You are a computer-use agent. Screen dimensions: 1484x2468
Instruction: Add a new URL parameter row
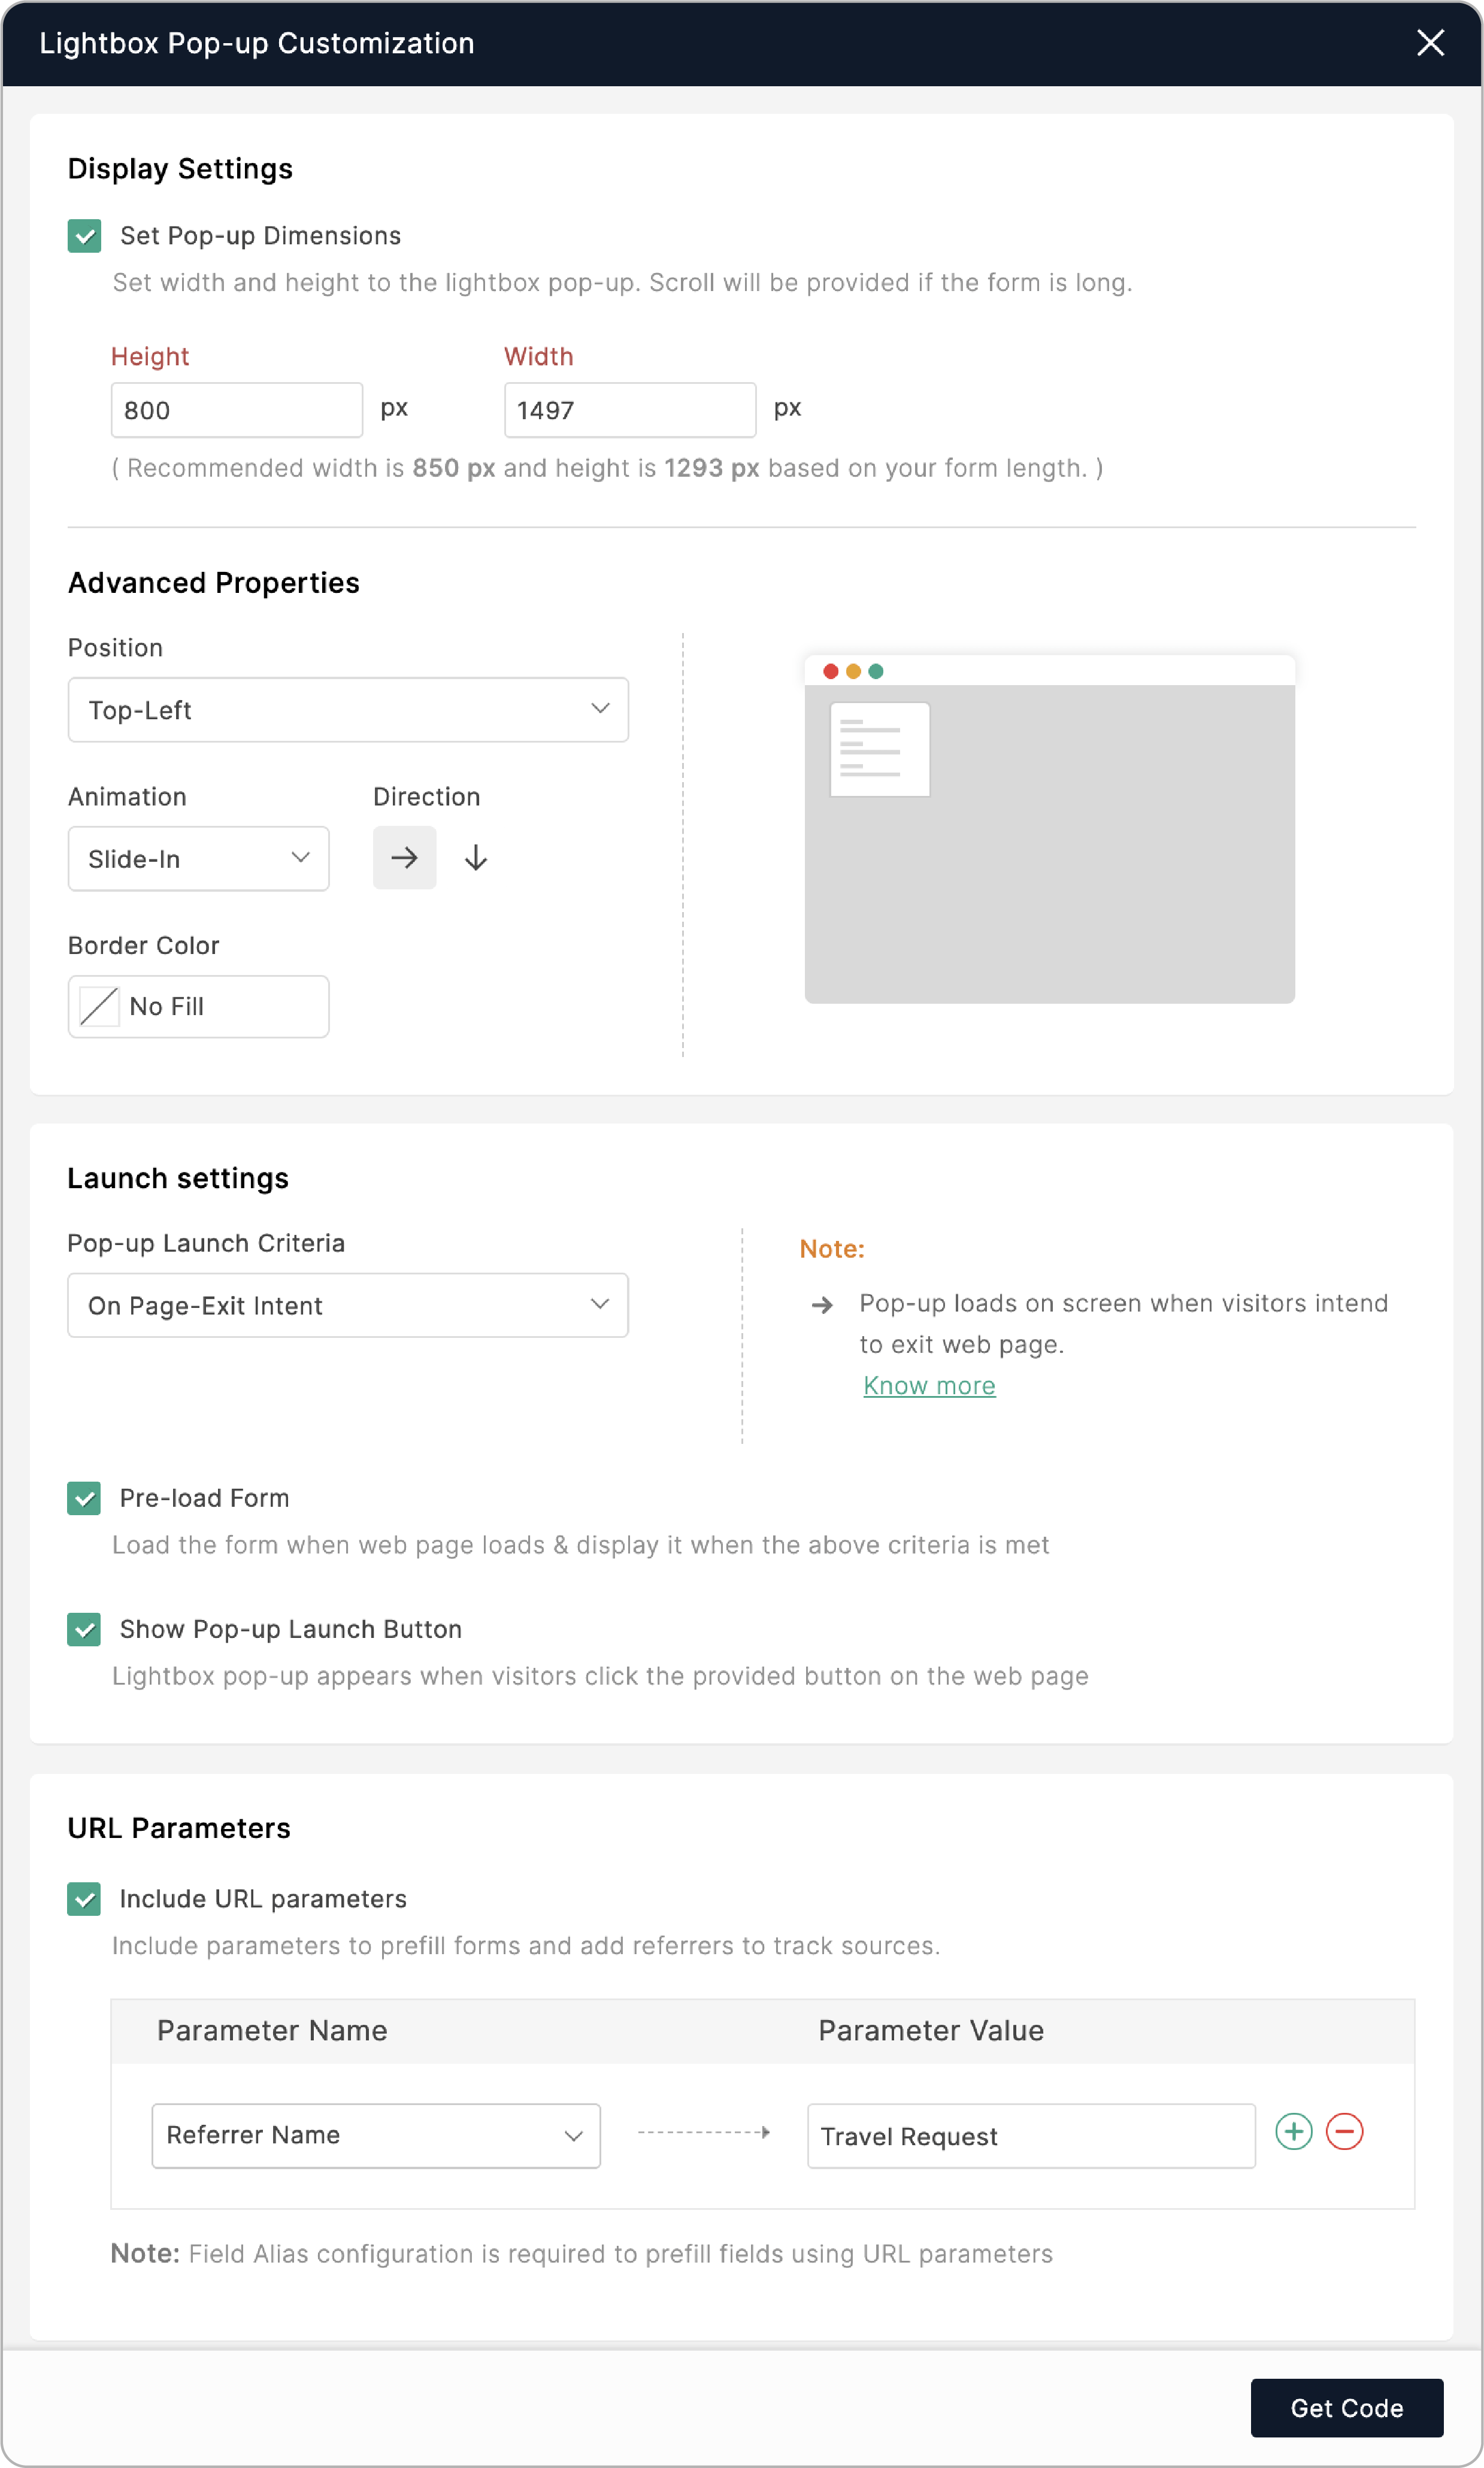[x=1293, y=2132]
